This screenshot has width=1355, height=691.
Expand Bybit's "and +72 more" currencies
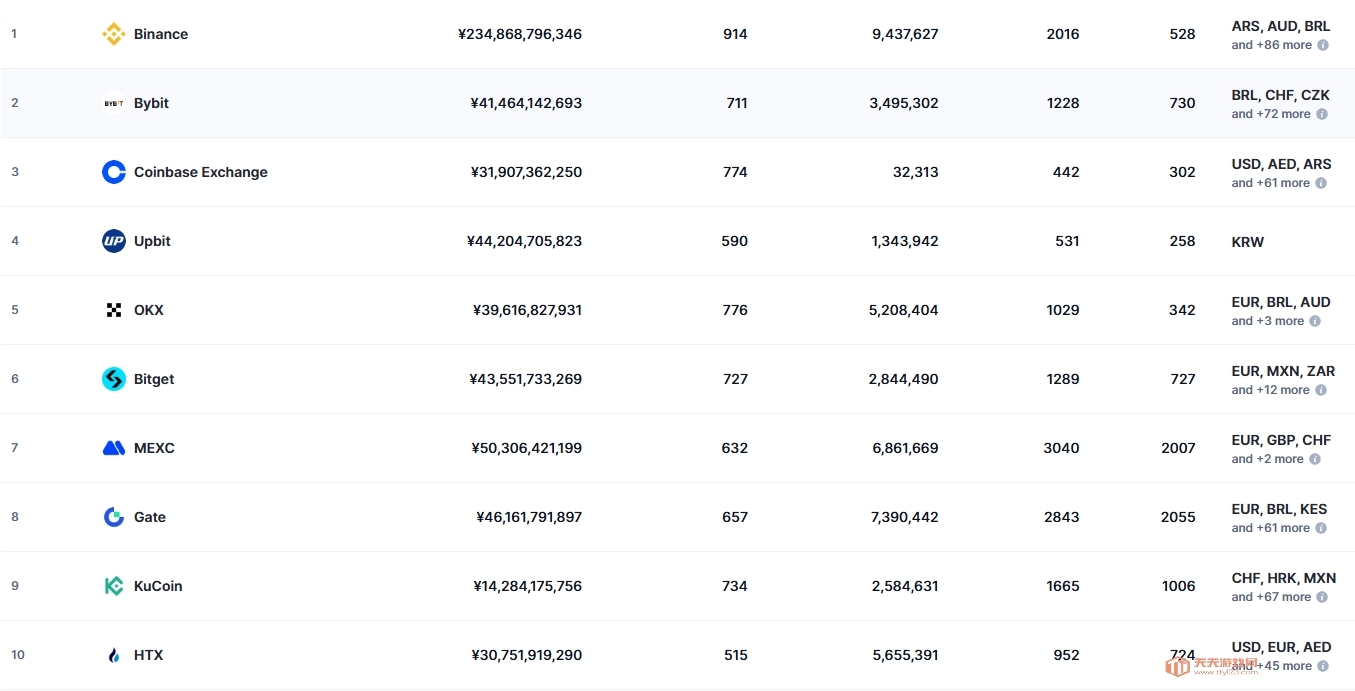pos(1270,114)
